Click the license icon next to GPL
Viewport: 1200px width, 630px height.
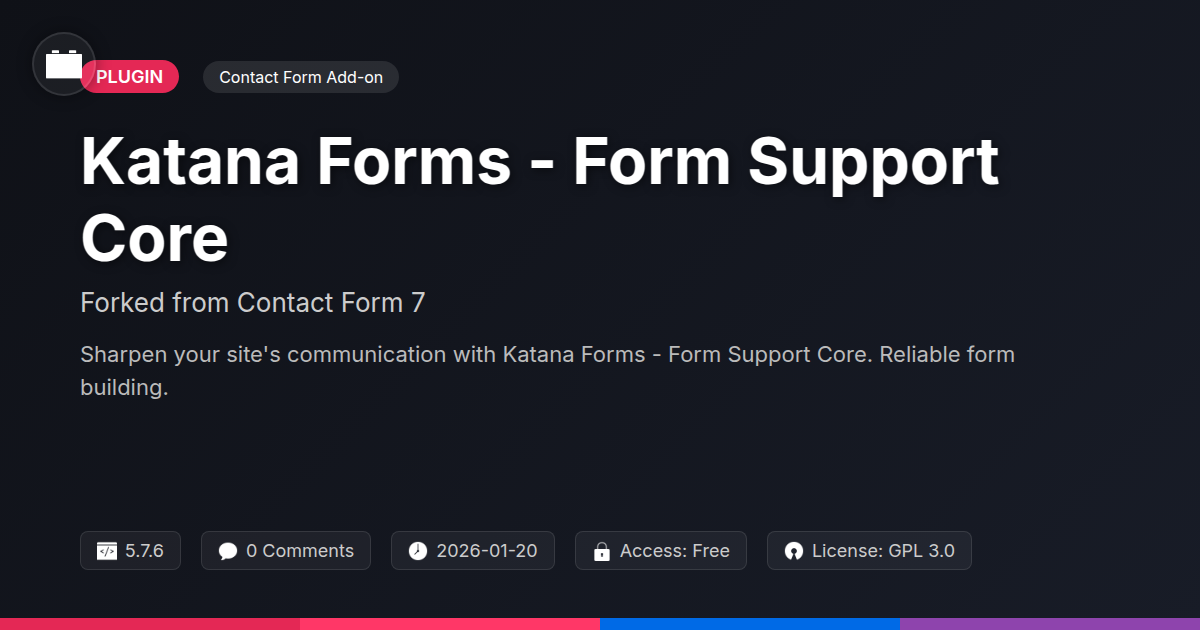794,551
